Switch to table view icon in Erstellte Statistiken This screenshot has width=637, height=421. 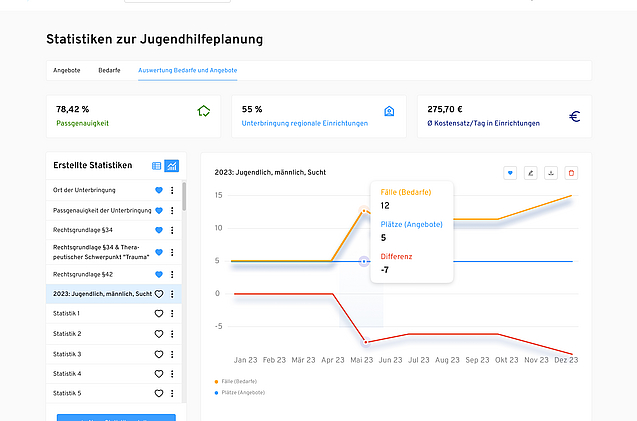[x=156, y=166]
